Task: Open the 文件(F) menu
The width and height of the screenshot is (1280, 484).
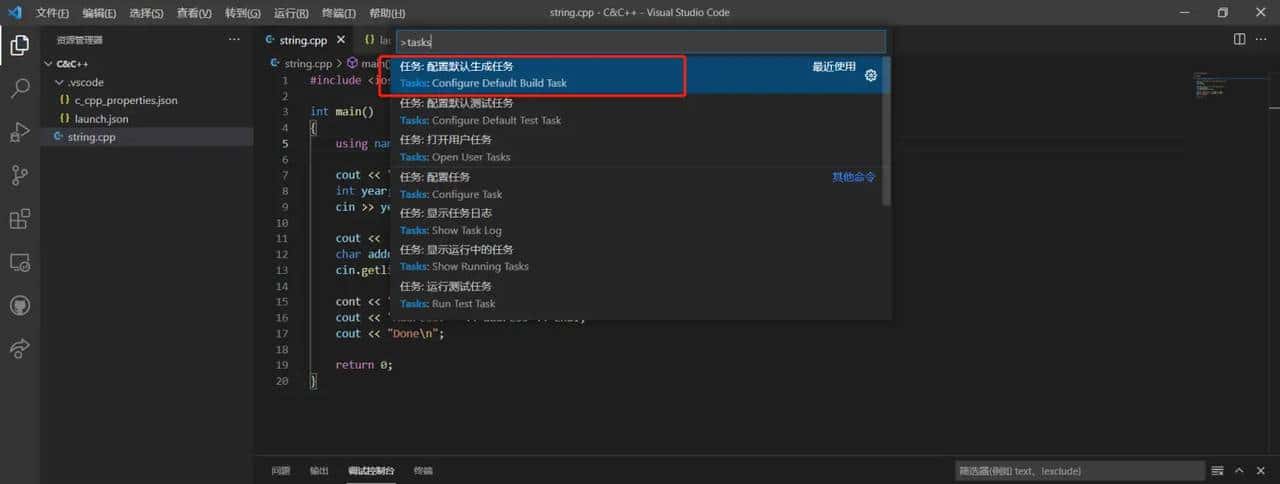Action: (x=52, y=13)
